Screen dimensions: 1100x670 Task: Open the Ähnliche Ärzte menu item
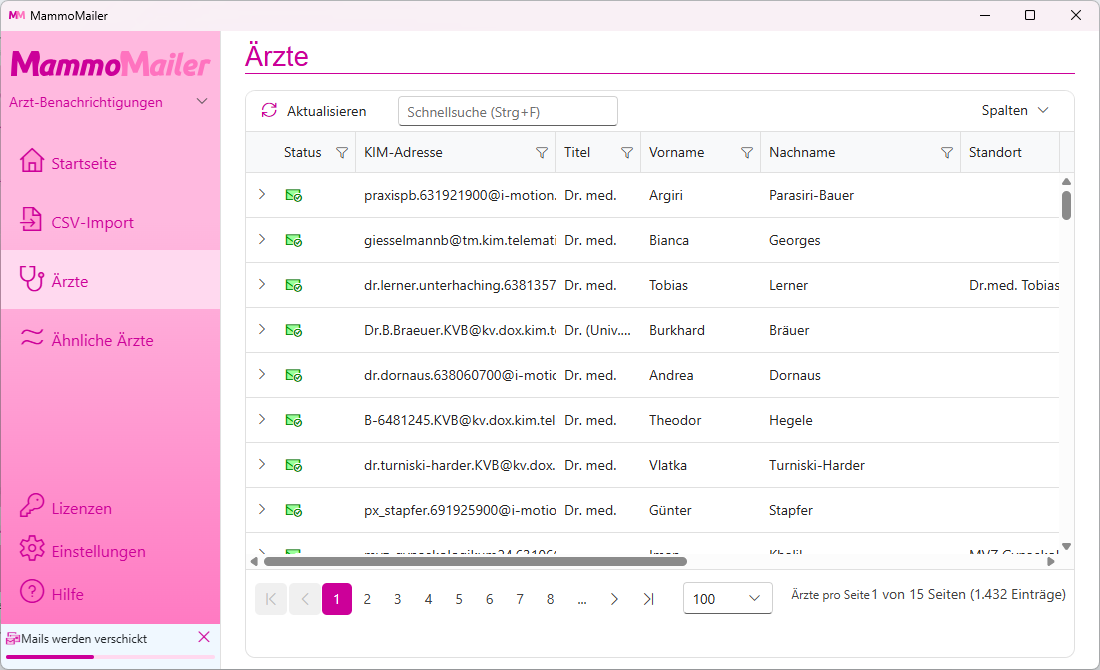(x=110, y=338)
